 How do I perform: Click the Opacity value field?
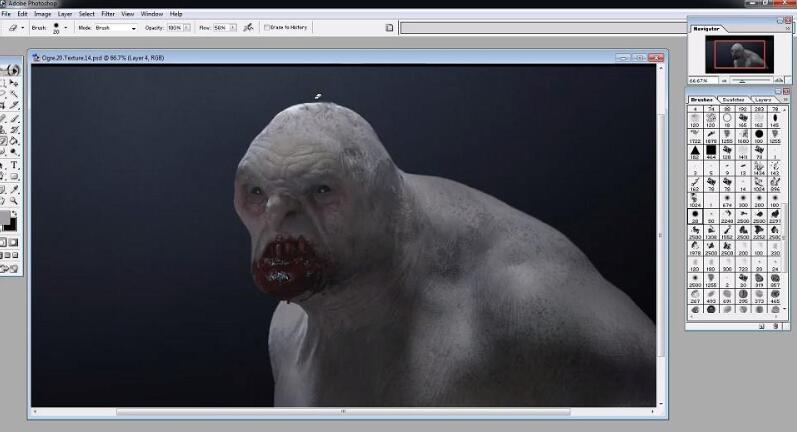[x=174, y=28]
